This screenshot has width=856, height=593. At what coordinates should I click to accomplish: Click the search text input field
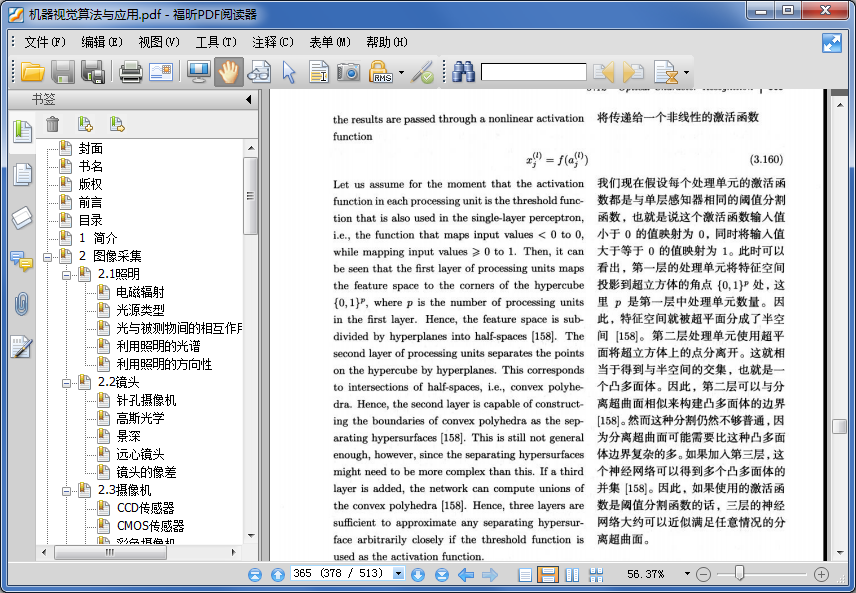[533, 72]
